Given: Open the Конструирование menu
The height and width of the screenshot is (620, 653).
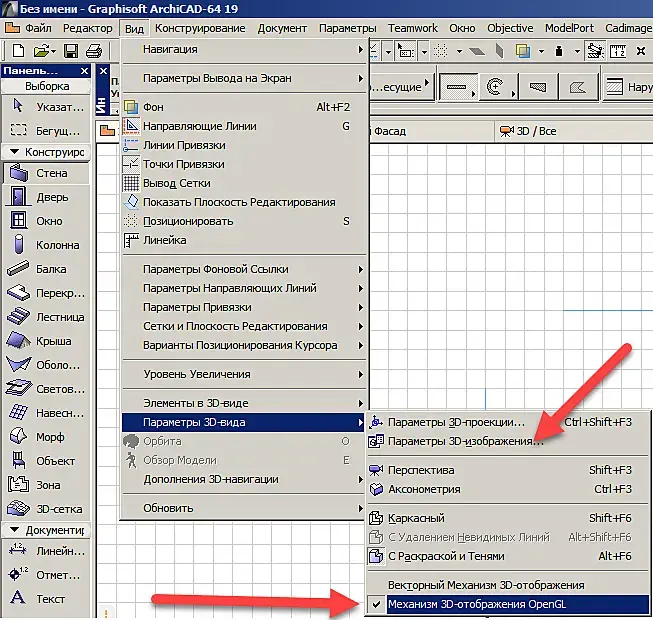Looking at the screenshot, I should [200, 28].
